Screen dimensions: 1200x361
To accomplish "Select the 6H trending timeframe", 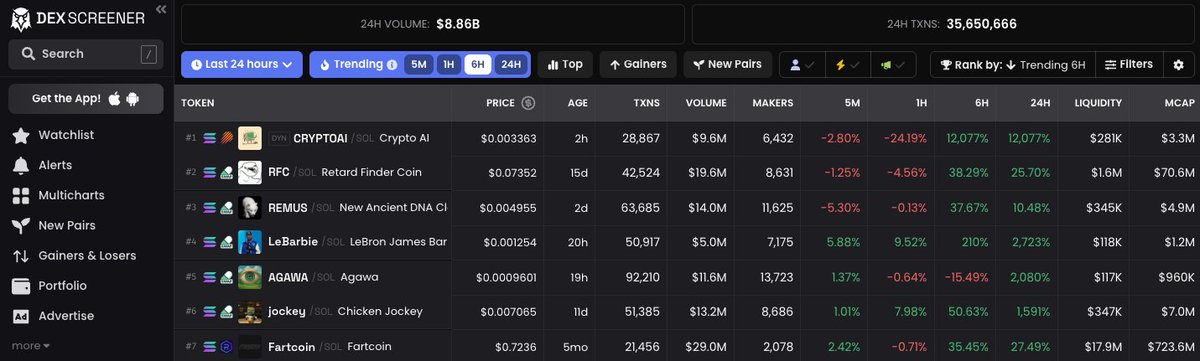I will tap(478, 64).
